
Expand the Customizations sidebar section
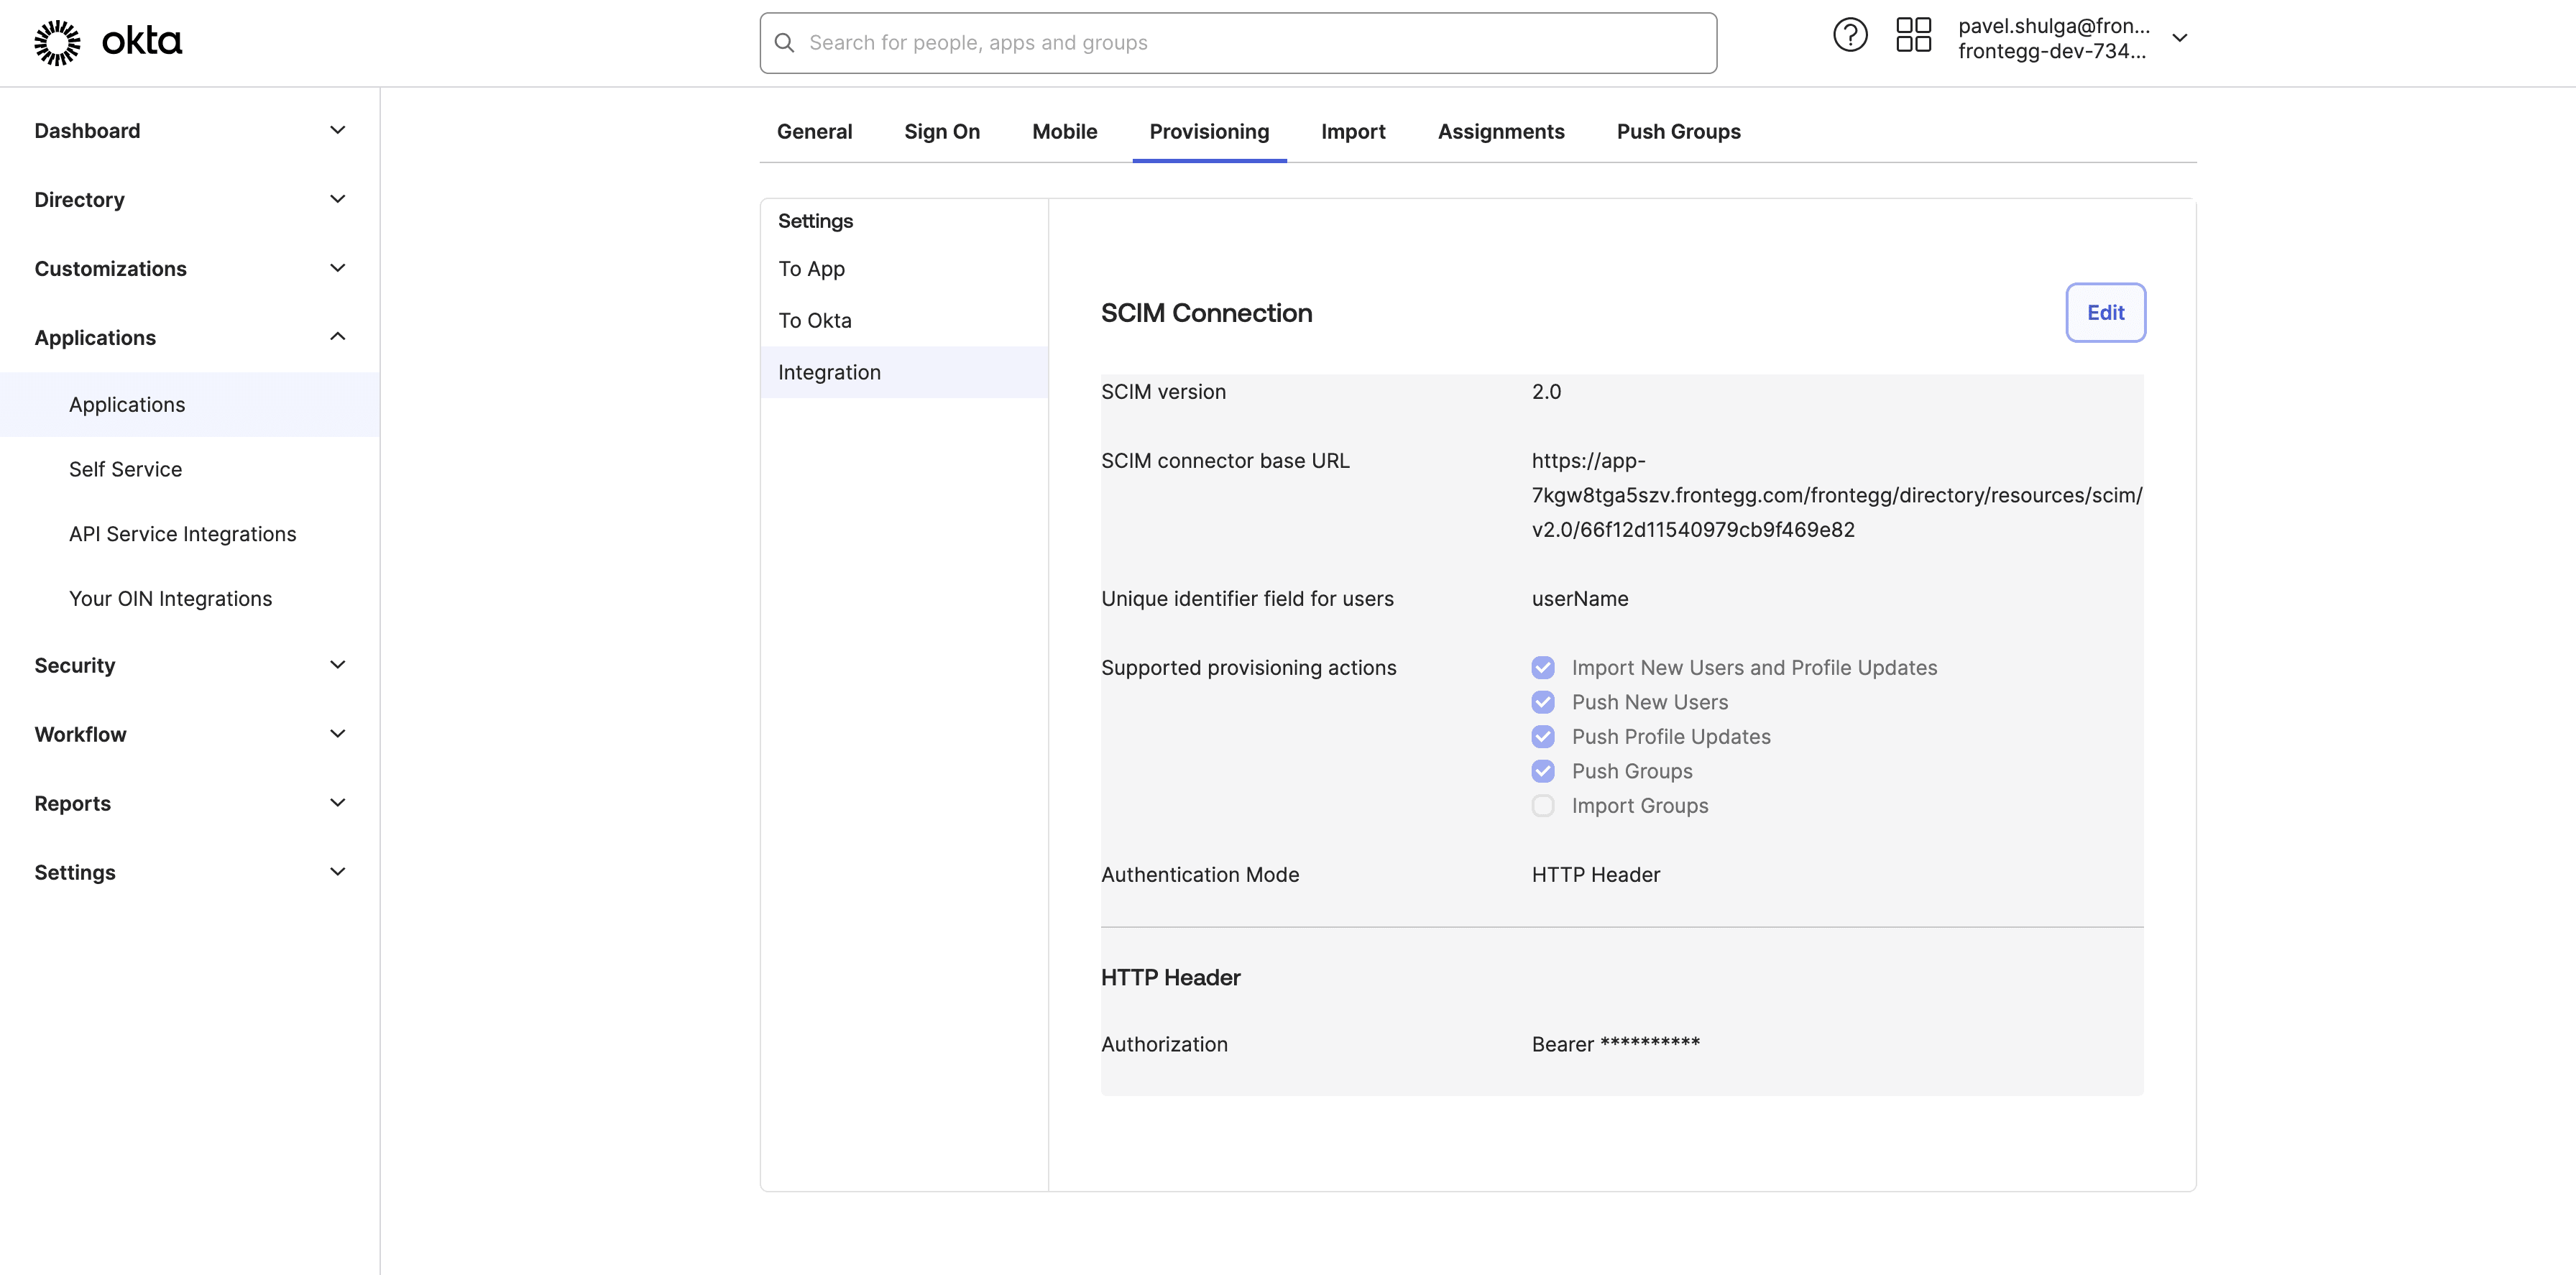190,268
